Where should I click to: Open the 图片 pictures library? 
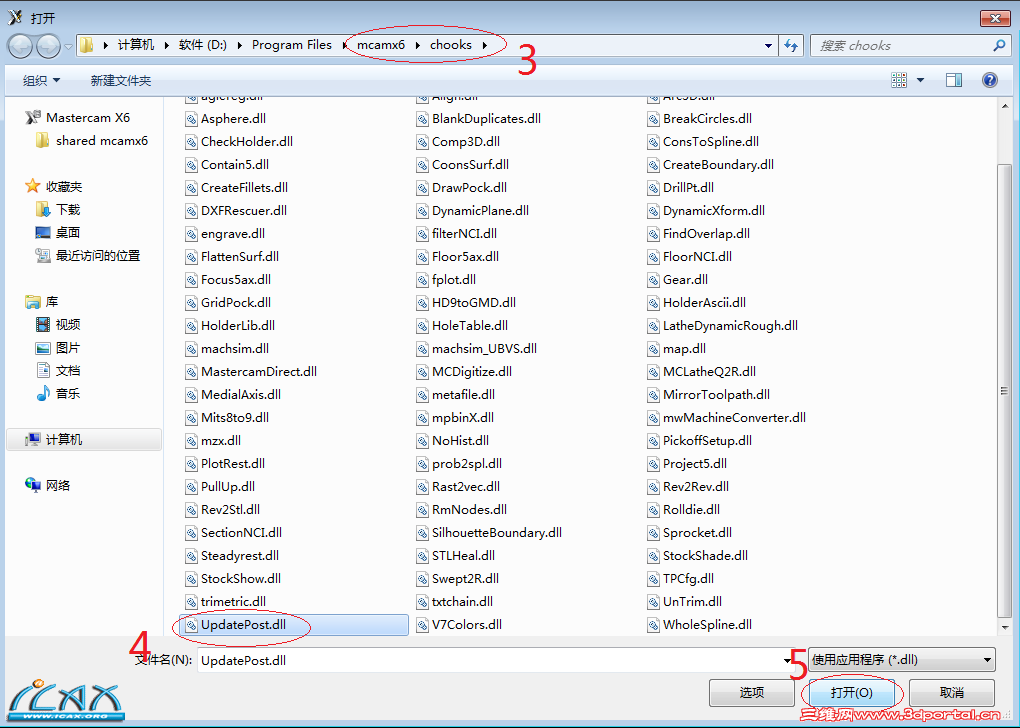[58, 348]
